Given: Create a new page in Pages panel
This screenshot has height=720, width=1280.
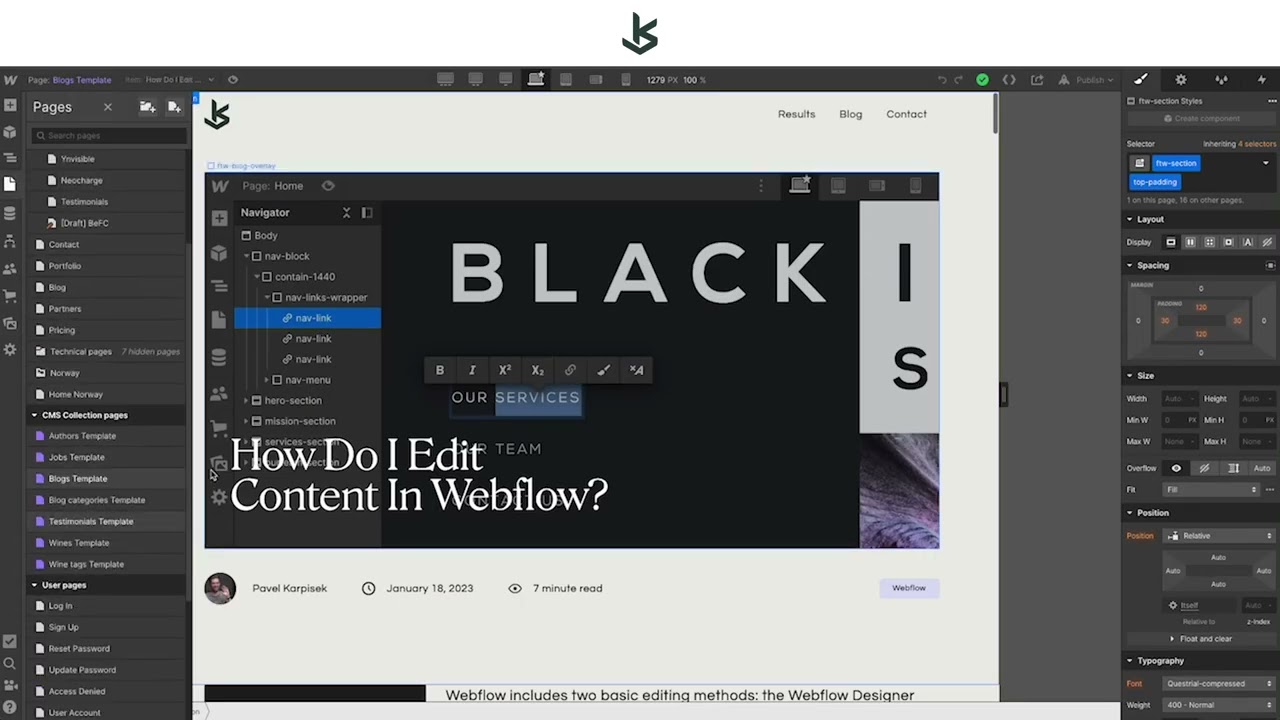Looking at the screenshot, I should pyautogui.click(x=174, y=107).
